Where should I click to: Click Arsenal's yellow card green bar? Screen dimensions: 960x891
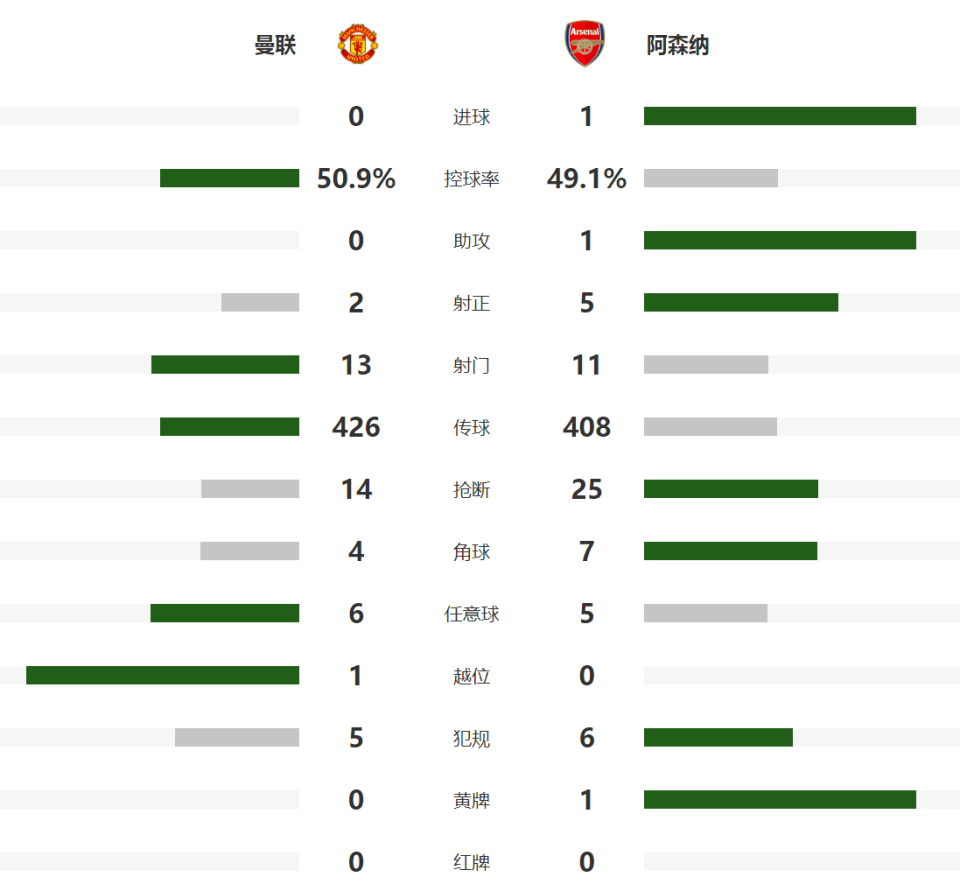[x=779, y=799]
